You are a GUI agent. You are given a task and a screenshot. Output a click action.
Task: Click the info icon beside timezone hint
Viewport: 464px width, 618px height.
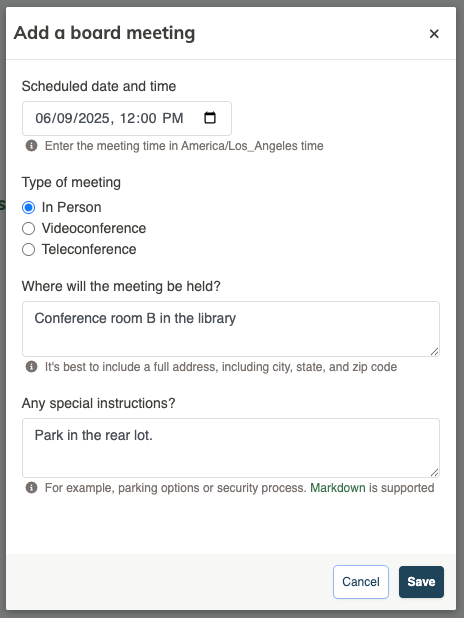[32, 146]
